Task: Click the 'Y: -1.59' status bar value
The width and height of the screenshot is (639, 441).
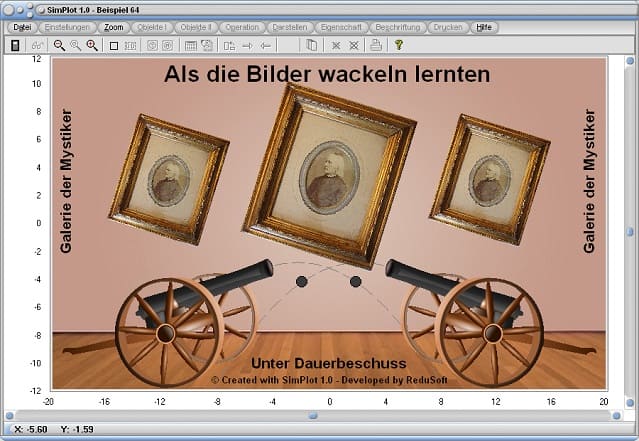Action: click(x=77, y=429)
